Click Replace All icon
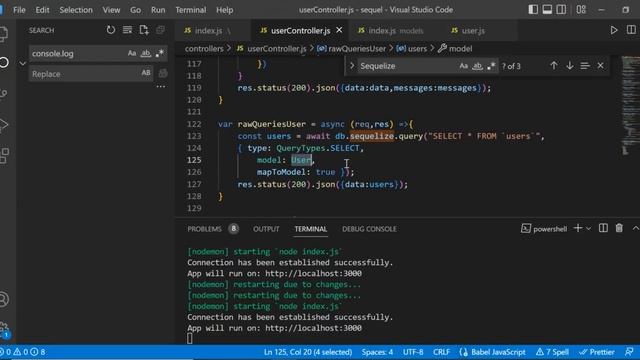The width and height of the screenshot is (640, 360). coord(163,73)
